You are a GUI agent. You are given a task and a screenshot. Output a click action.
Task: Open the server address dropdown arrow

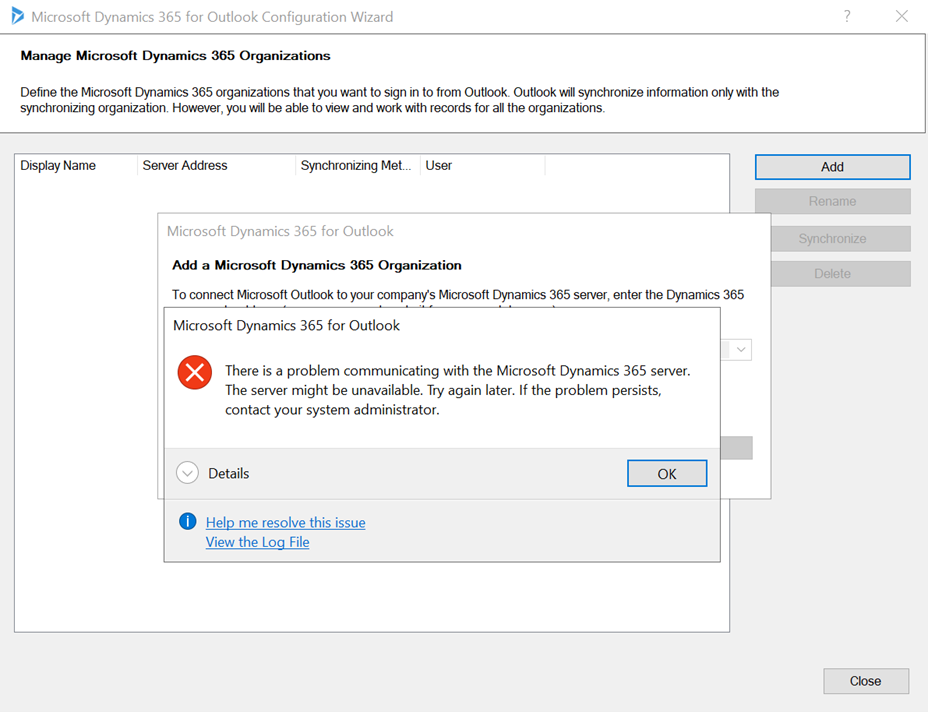(x=741, y=350)
